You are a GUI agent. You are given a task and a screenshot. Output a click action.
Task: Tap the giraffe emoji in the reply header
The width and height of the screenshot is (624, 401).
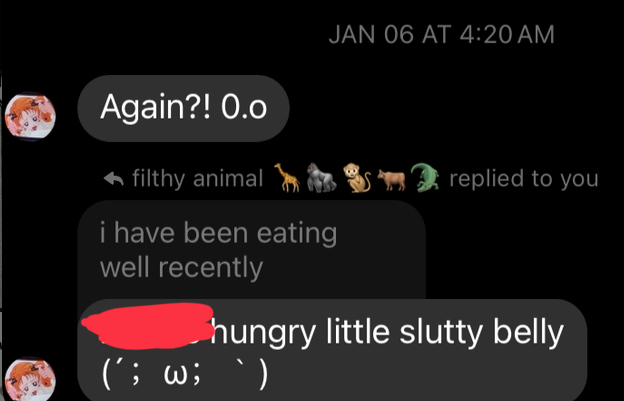[x=287, y=177]
